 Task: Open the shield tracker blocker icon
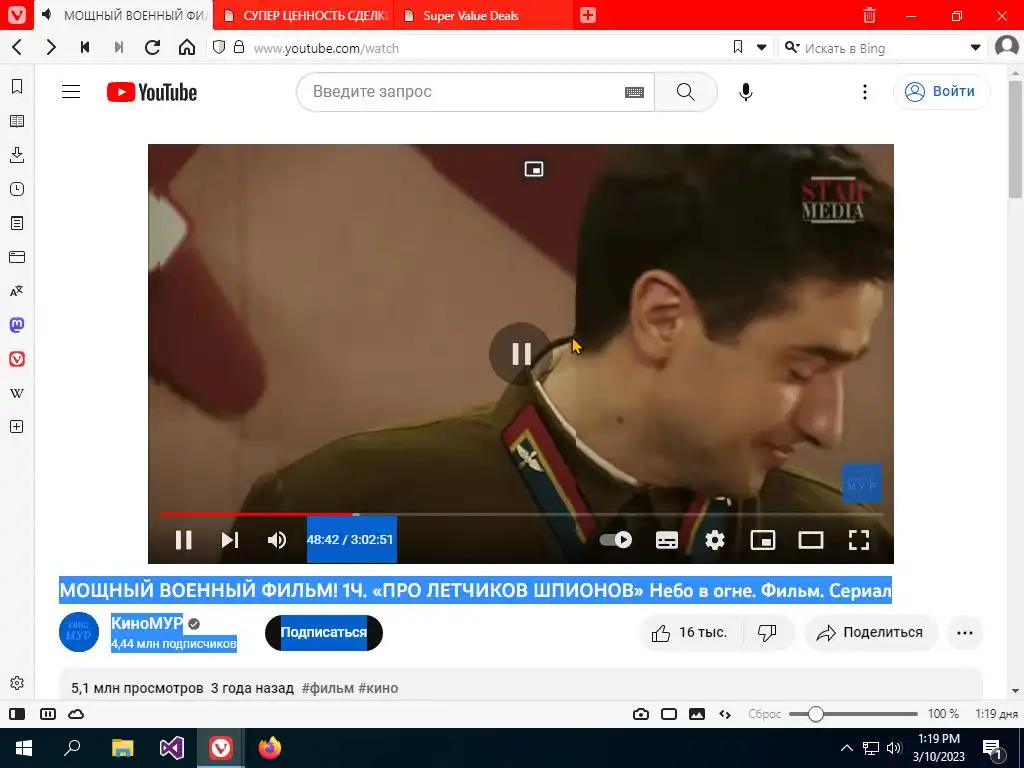pyautogui.click(x=219, y=47)
